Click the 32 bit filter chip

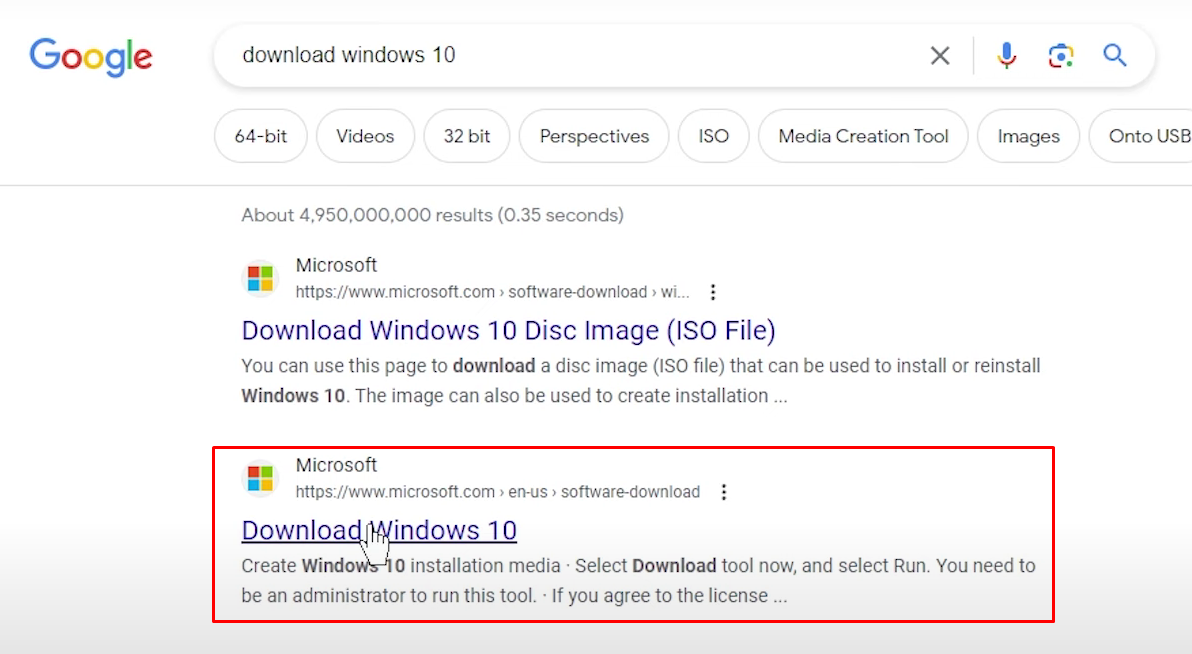[466, 136]
